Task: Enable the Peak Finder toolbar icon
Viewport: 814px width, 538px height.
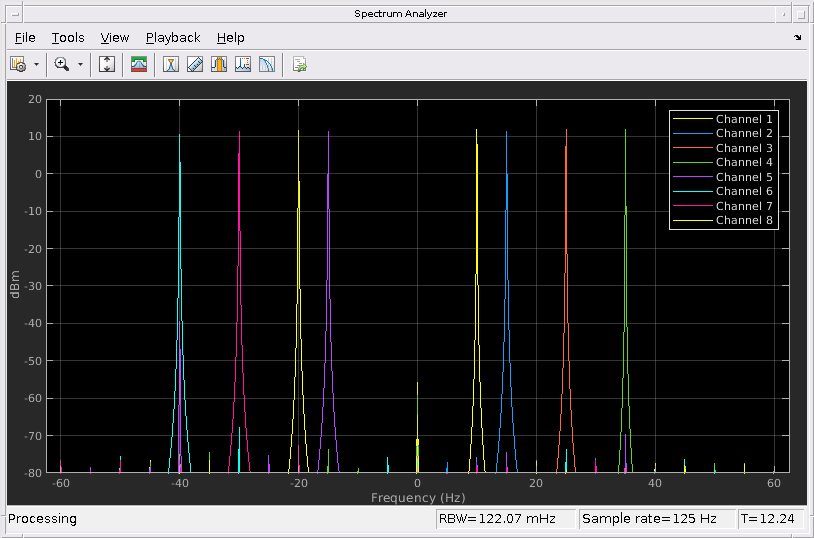Action: click(219, 64)
